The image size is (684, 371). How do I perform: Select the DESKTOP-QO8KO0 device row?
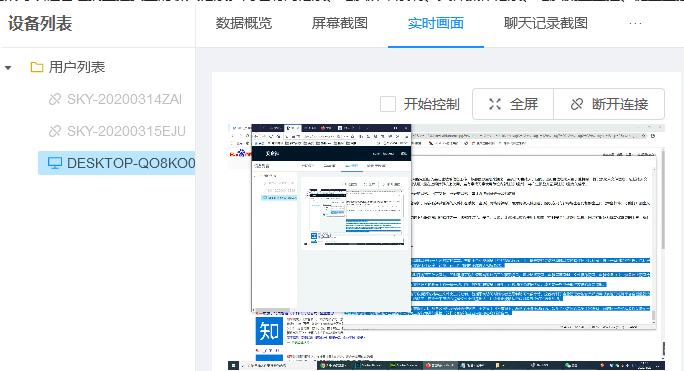116,163
